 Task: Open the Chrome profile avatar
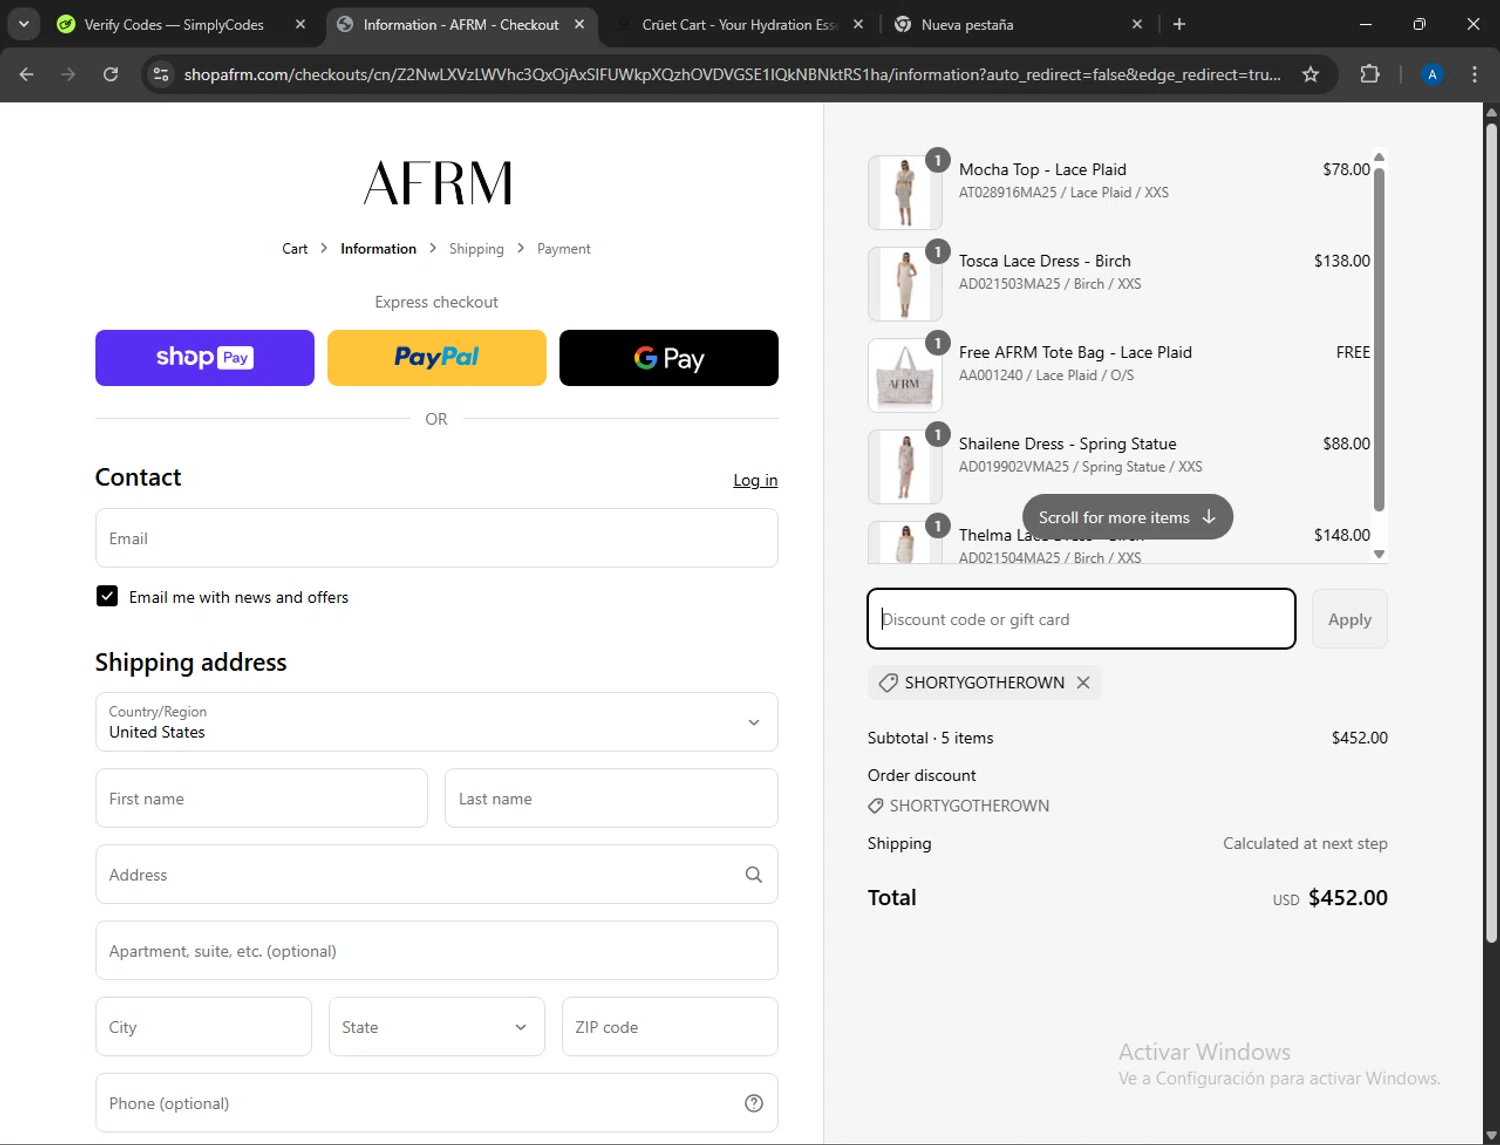point(1432,74)
